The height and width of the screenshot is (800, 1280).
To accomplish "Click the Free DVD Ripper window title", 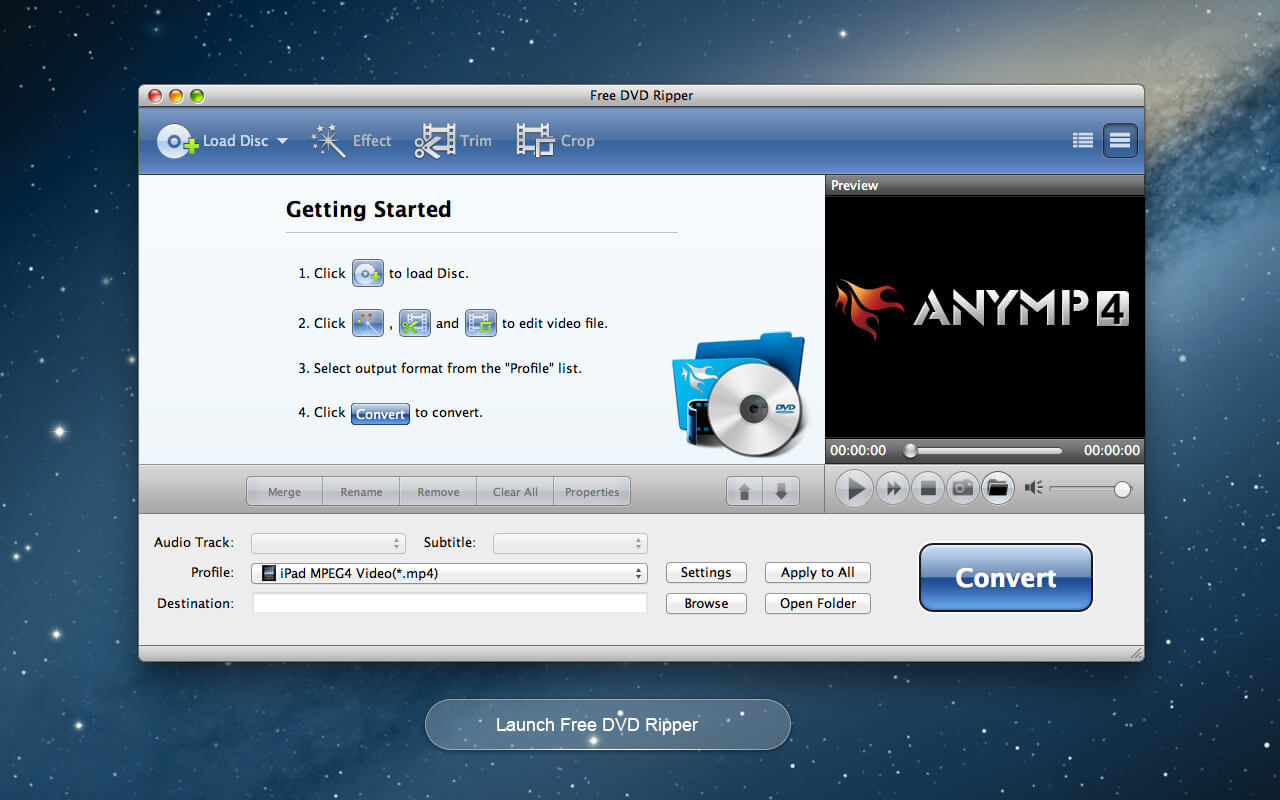I will 641,95.
